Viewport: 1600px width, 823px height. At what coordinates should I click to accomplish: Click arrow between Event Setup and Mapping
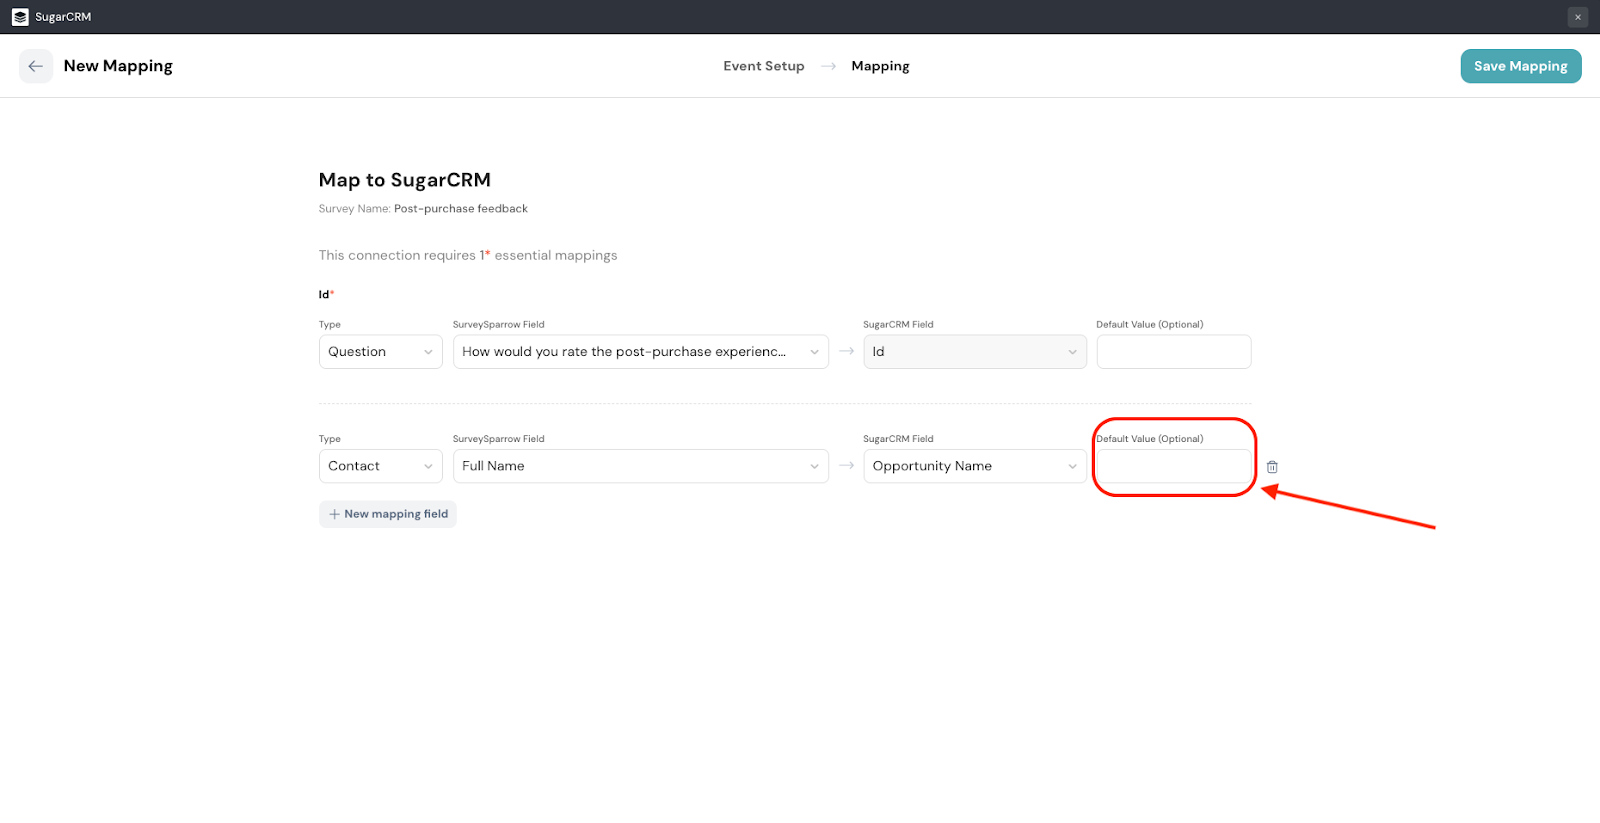828,66
